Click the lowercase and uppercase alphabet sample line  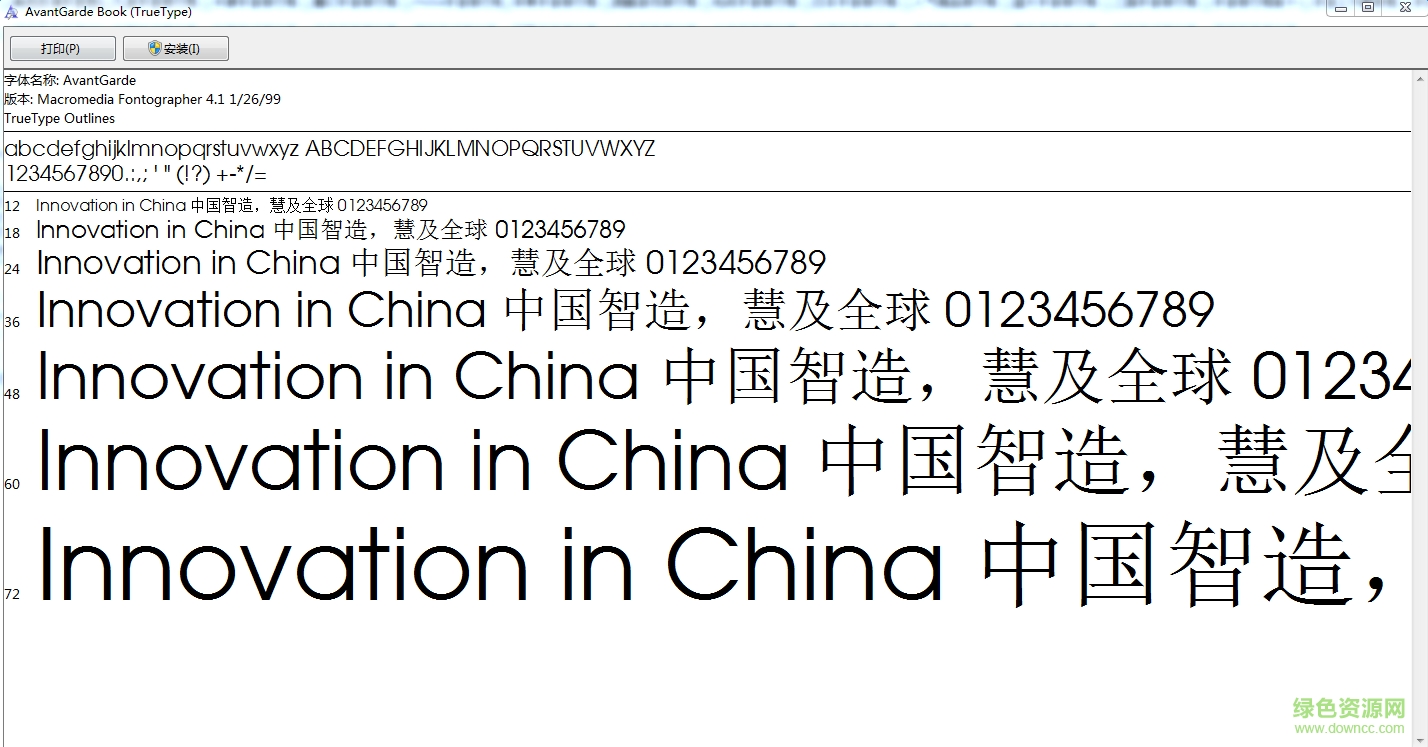tap(330, 149)
